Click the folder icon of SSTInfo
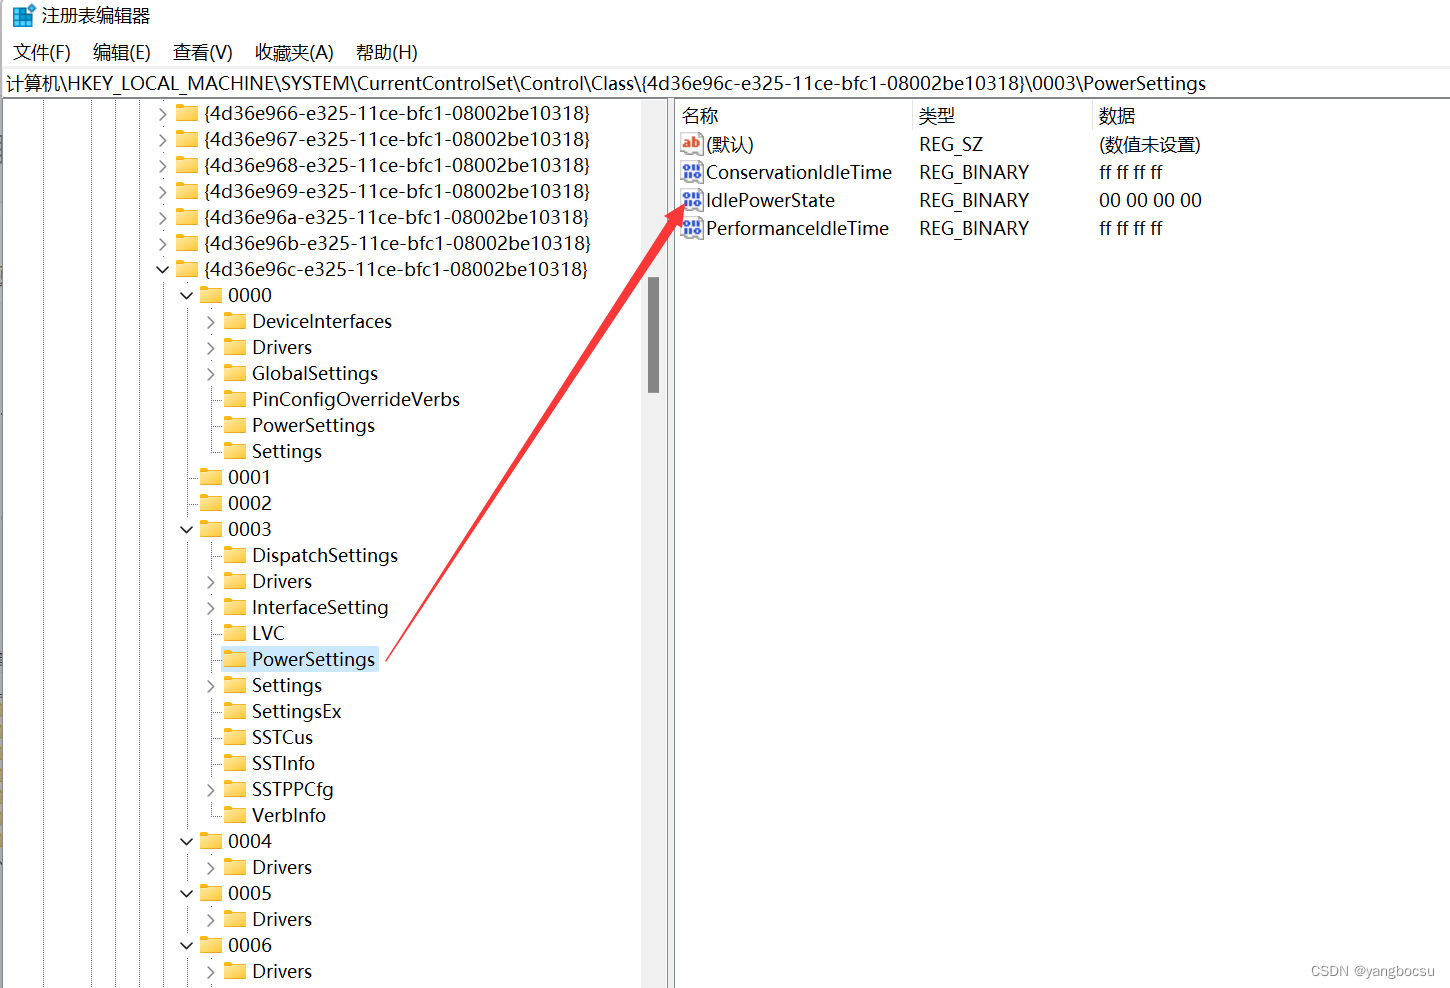This screenshot has height=988, width=1450. [x=235, y=763]
